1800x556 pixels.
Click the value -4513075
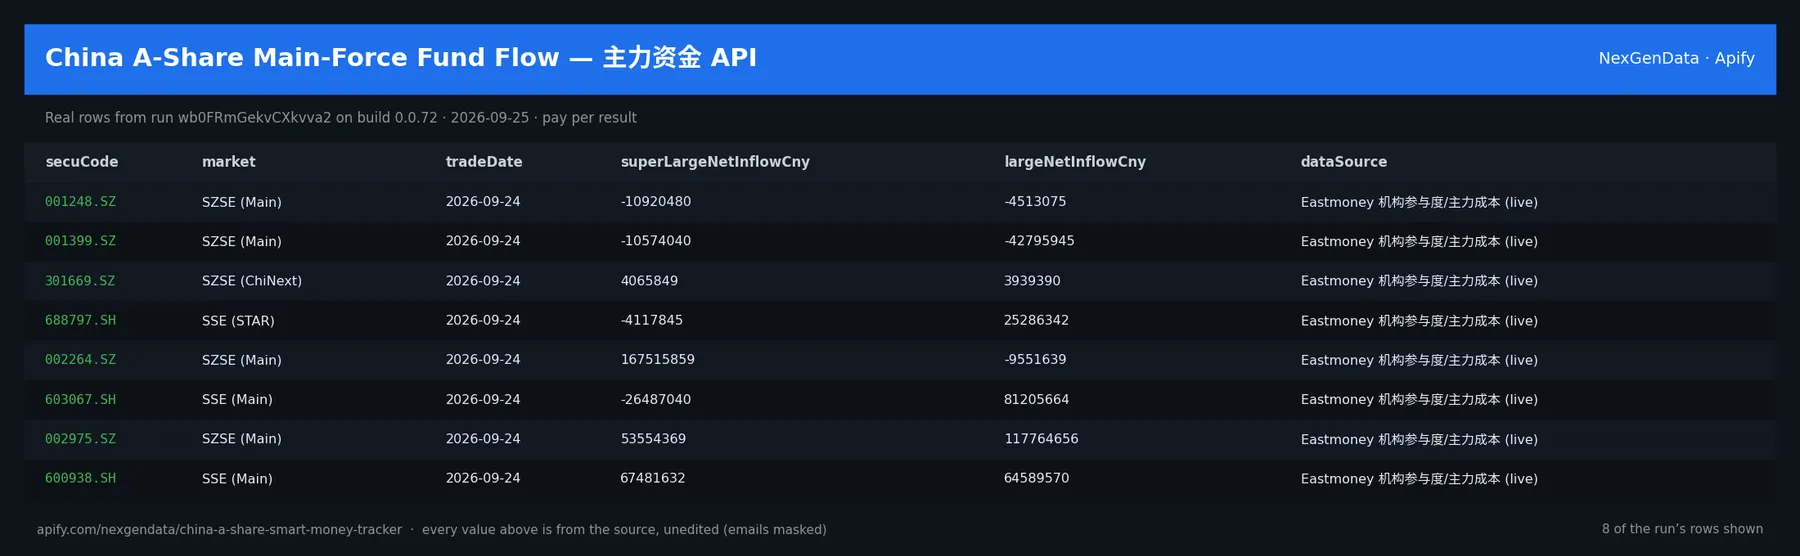(1035, 202)
